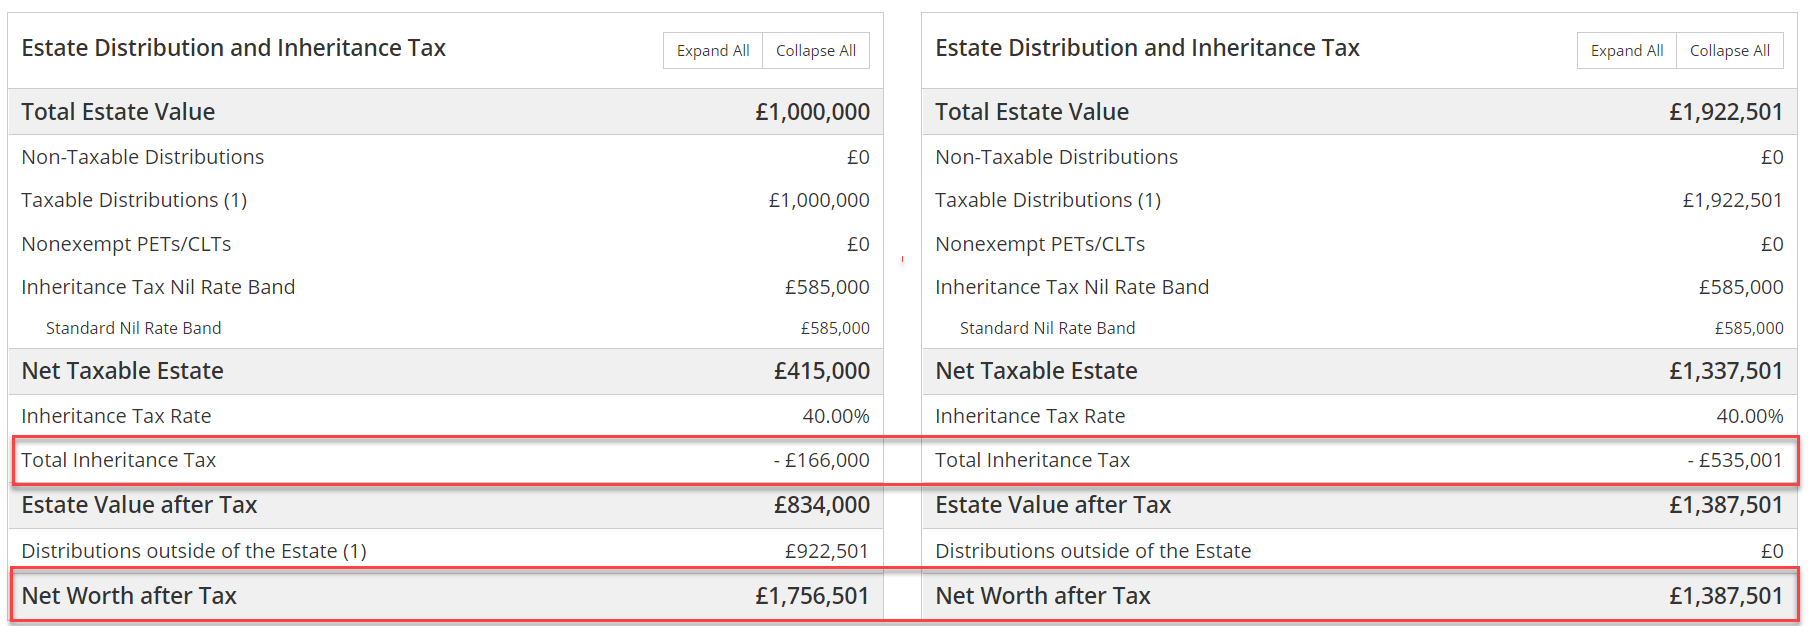Expand Inheritance Tax Nil Rate Band right row
The height and width of the screenshot is (626, 1808).
click(x=1359, y=287)
